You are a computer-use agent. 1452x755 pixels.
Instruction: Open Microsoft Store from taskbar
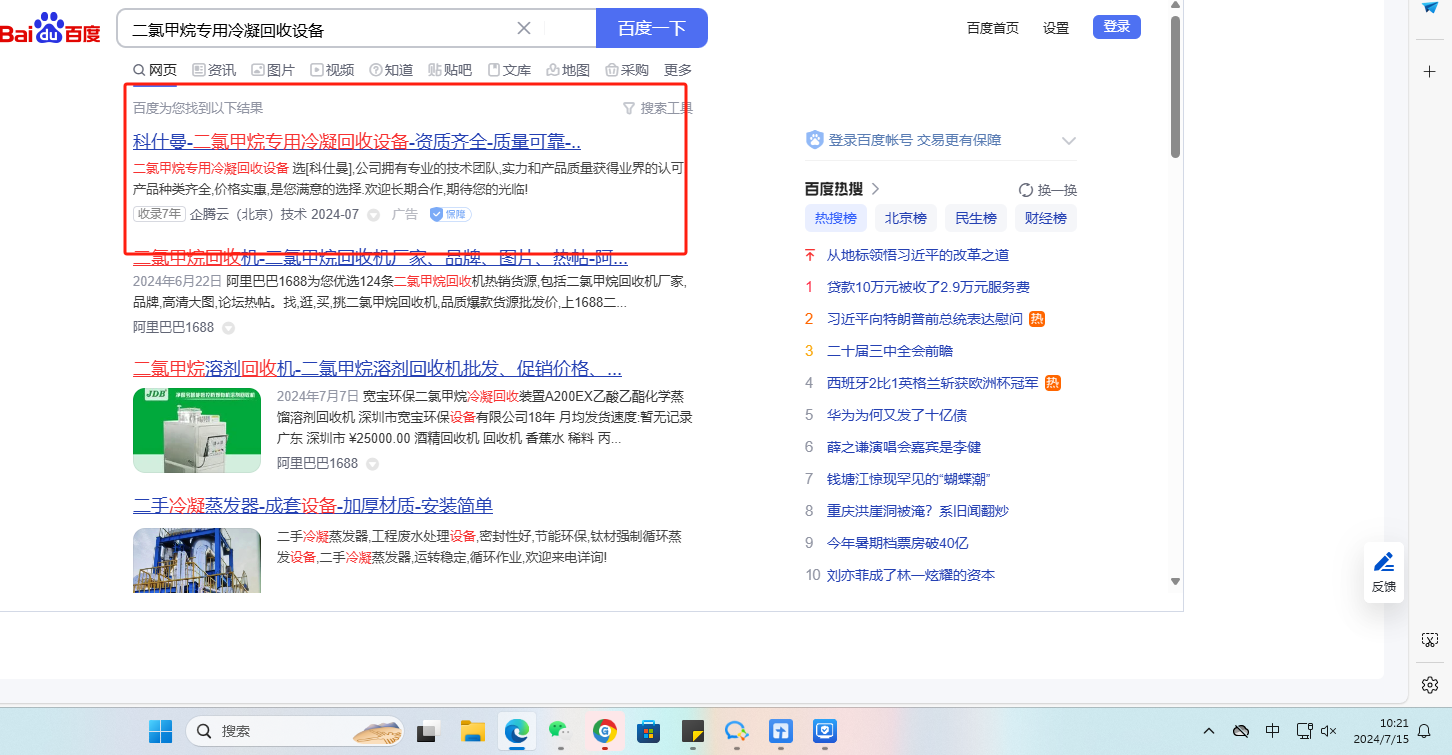click(x=649, y=731)
